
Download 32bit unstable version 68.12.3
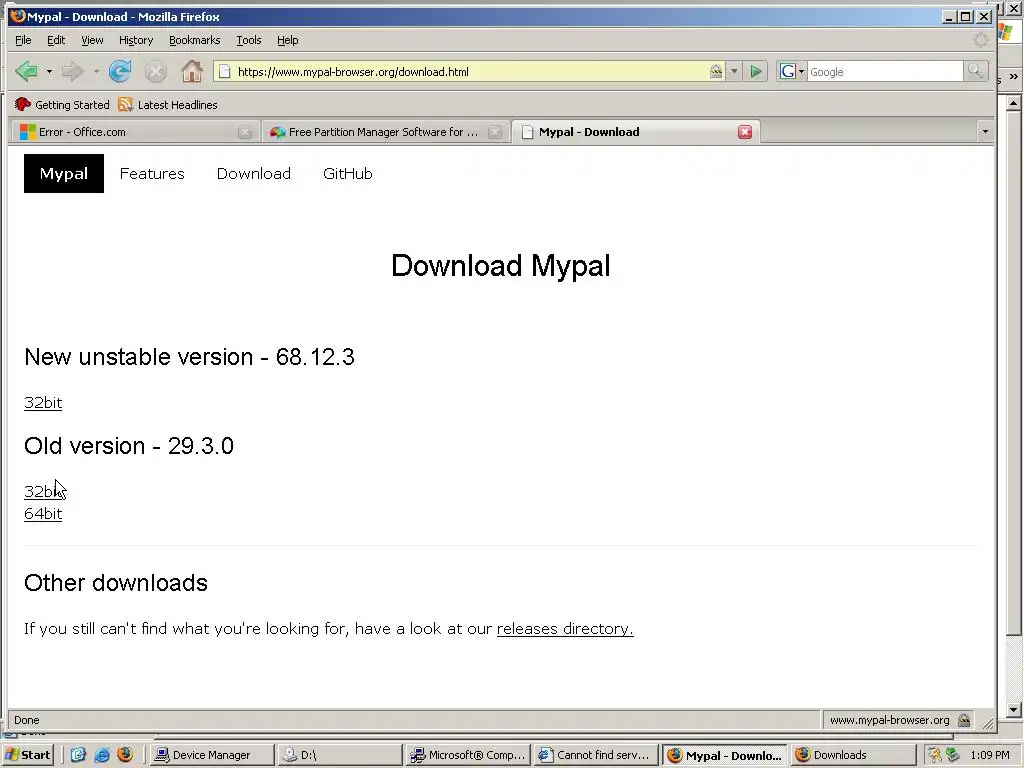(x=43, y=402)
